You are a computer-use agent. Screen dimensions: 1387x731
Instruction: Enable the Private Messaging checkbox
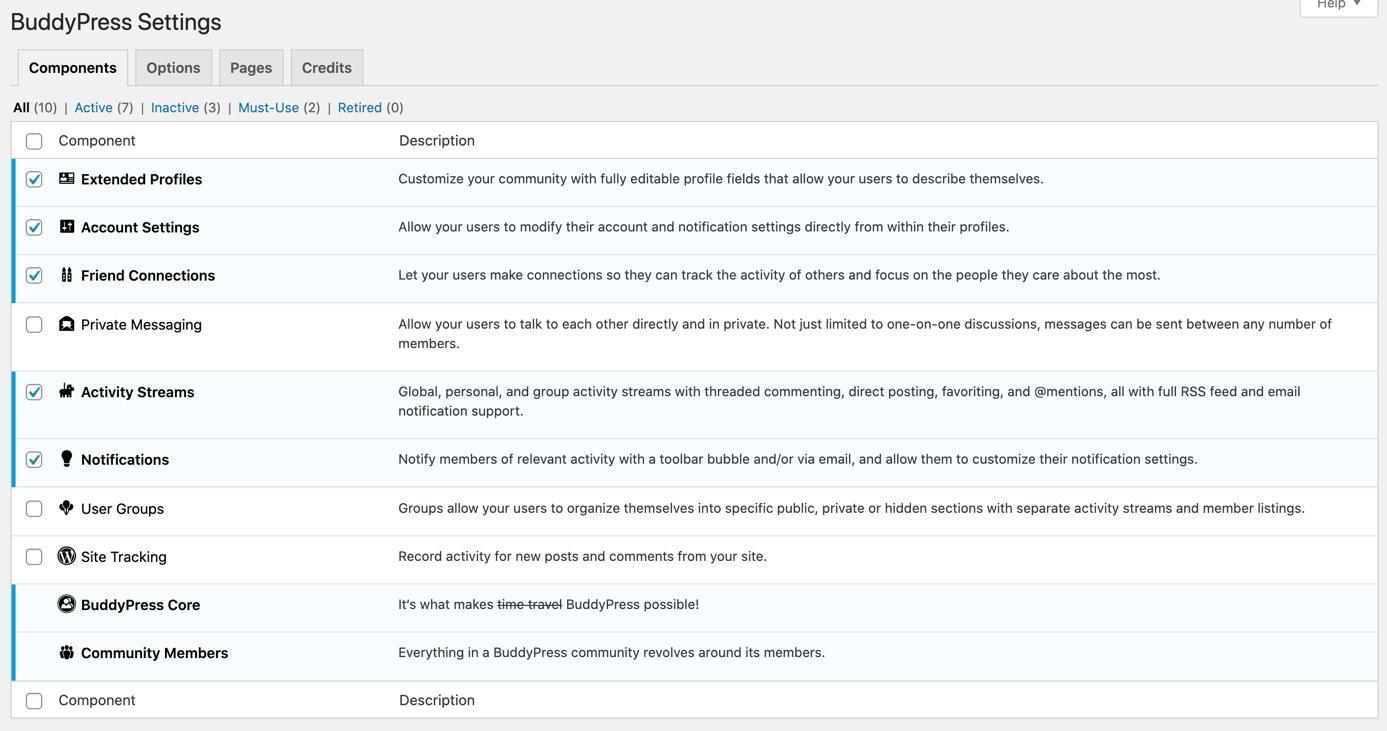tap(34, 325)
